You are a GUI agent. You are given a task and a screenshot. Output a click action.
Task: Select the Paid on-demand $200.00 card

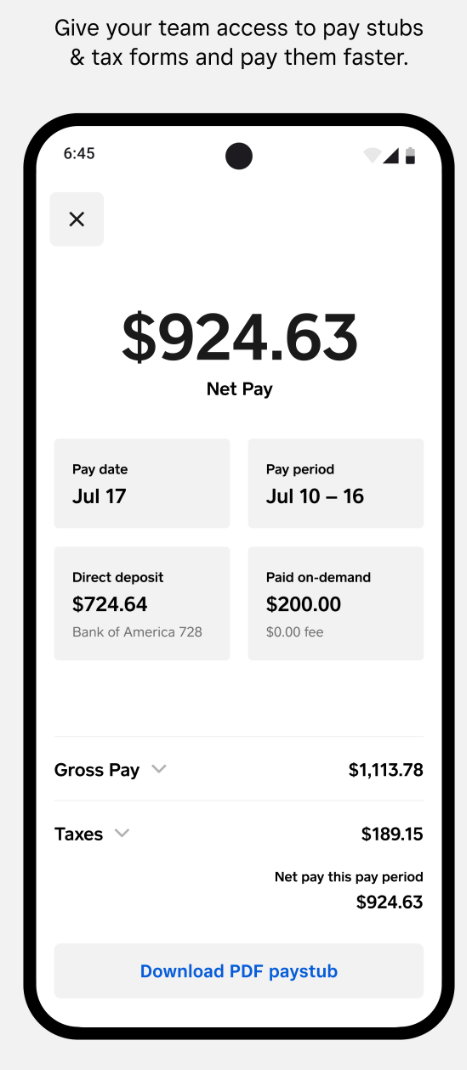[x=336, y=603]
